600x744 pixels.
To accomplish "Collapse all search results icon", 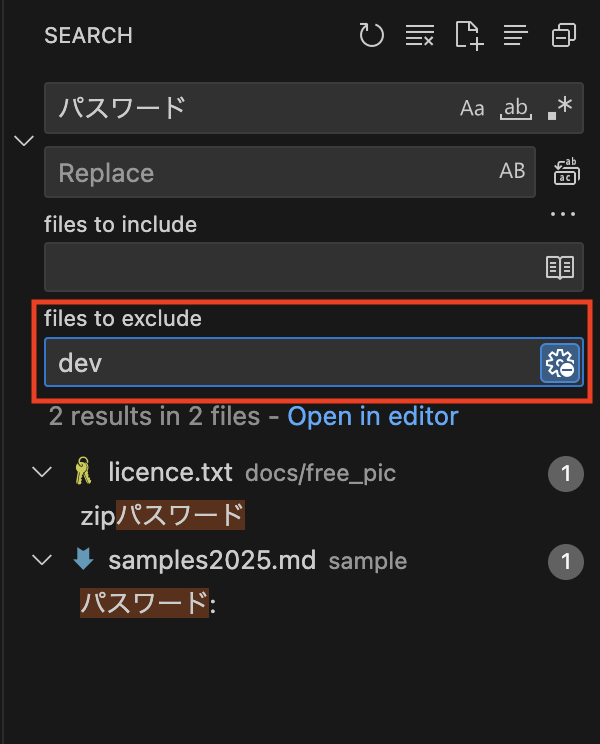I will [564, 35].
